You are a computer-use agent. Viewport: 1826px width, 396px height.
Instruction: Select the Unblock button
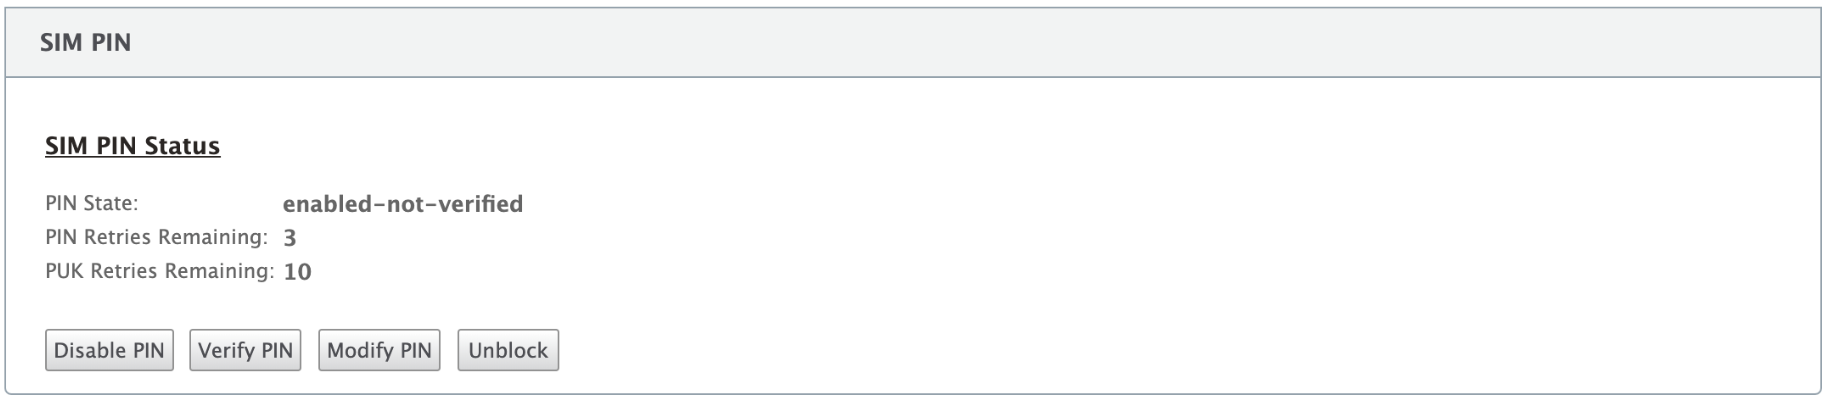508,350
